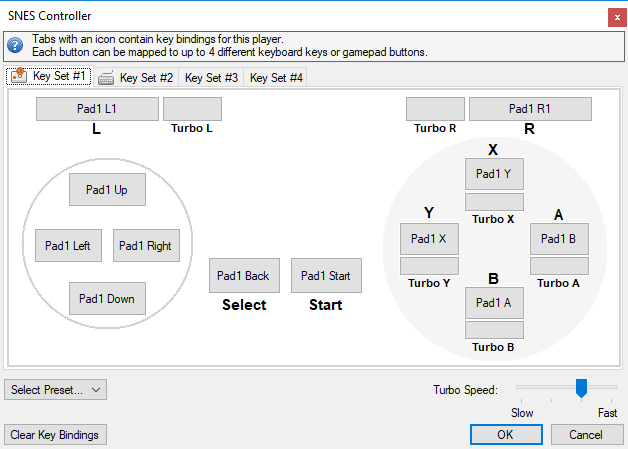The image size is (628, 449).
Task: Confirm with the OK button
Action: pos(506,435)
